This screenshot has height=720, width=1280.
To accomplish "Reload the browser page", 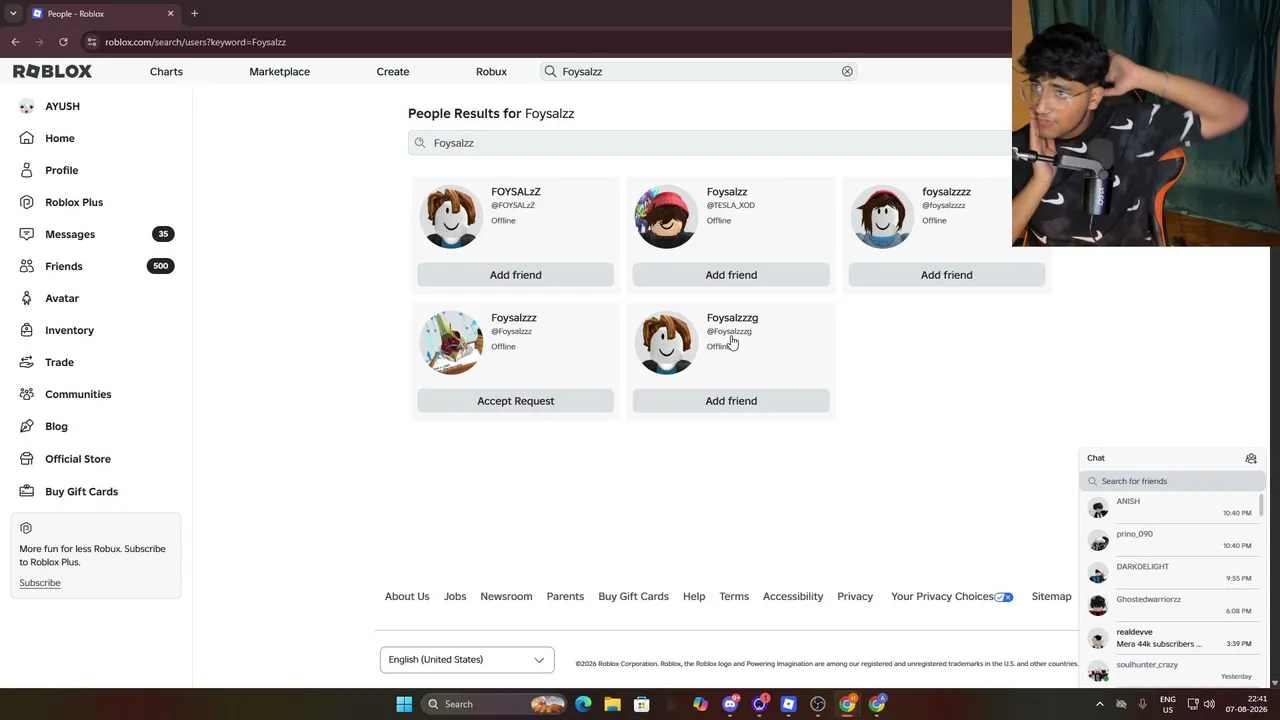I will (x=63, y=42).
